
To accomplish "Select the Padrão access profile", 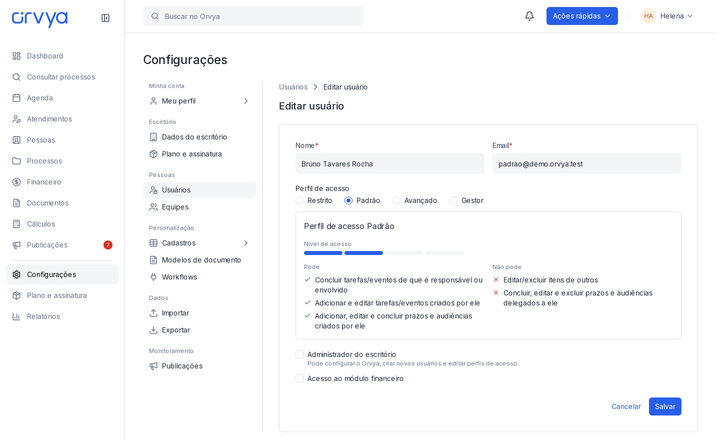I will pos(349,201).
